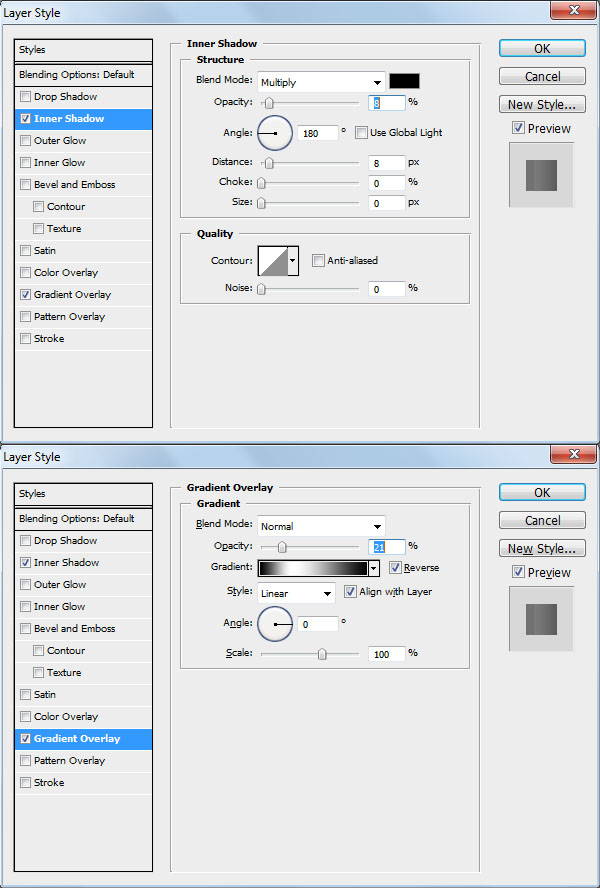The image size is (600, 888).
Task: Enable Bevel and Emboss in top dialog
Action: [25, 185]
